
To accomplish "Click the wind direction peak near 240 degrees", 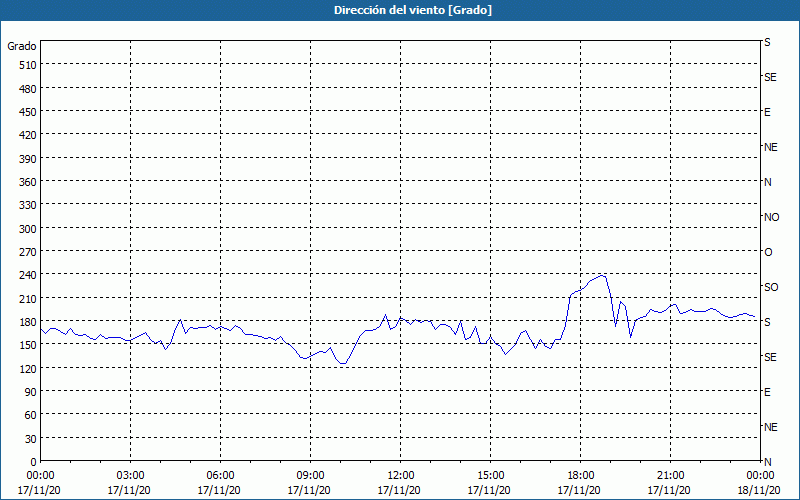I will pos(603,276).
